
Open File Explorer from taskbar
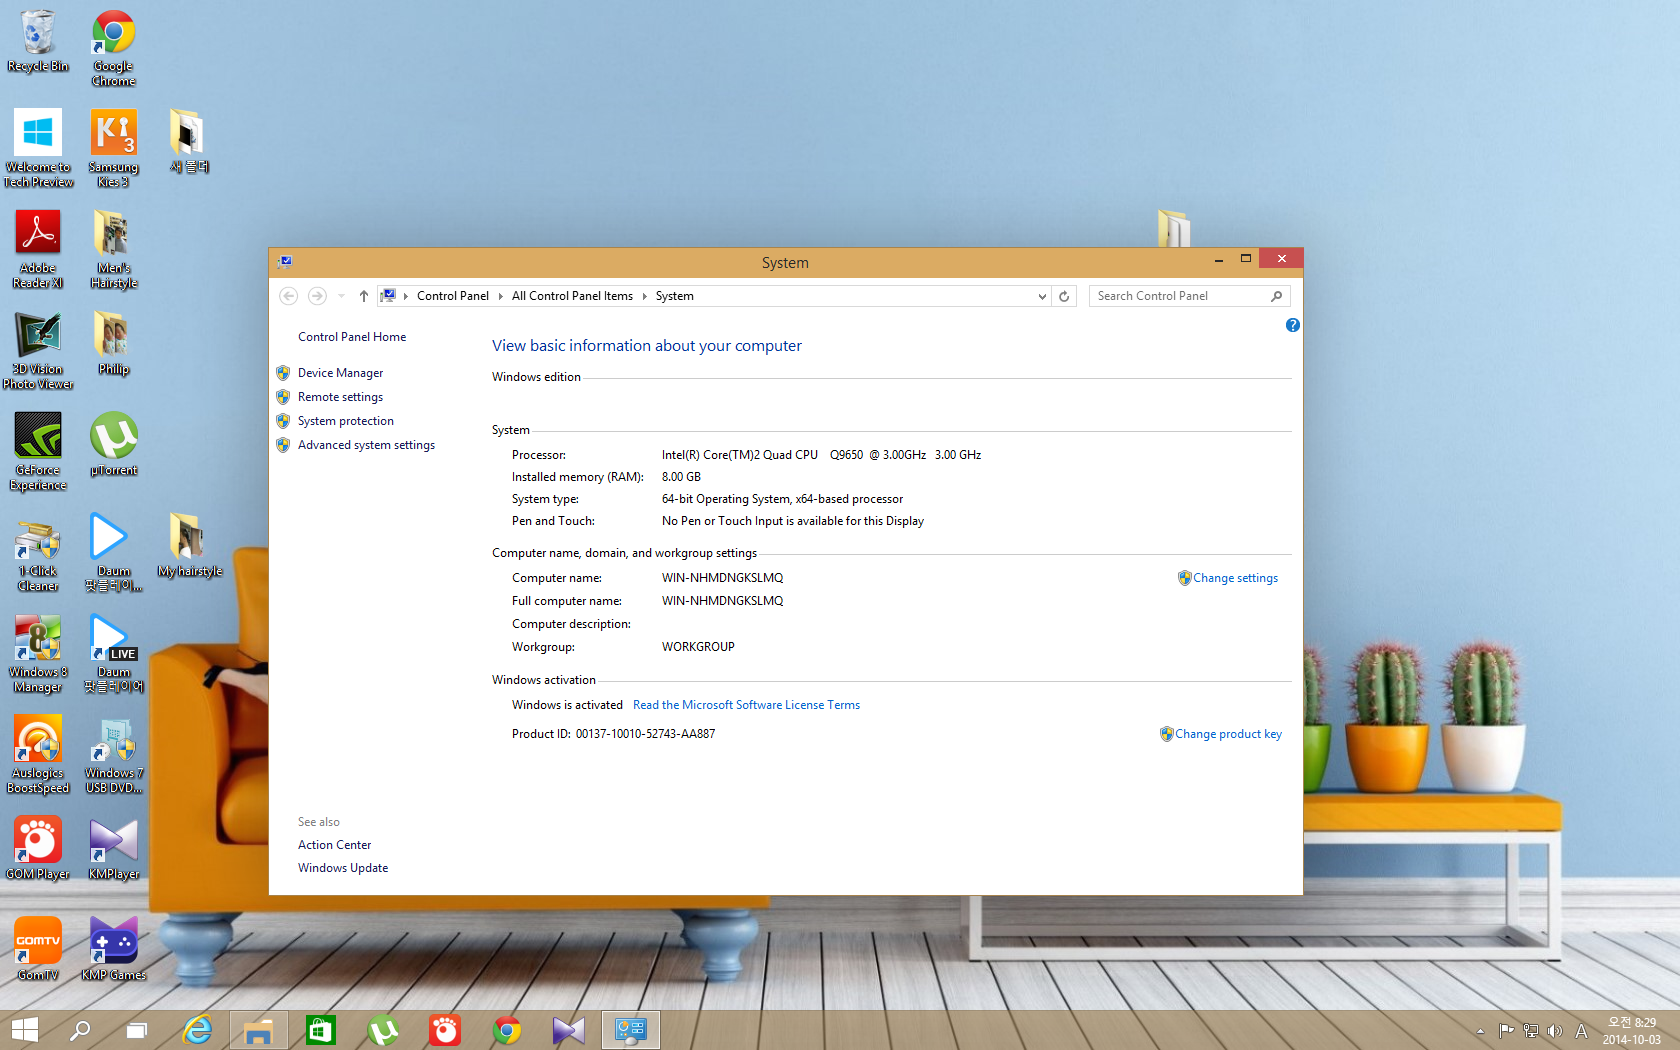259,1030
